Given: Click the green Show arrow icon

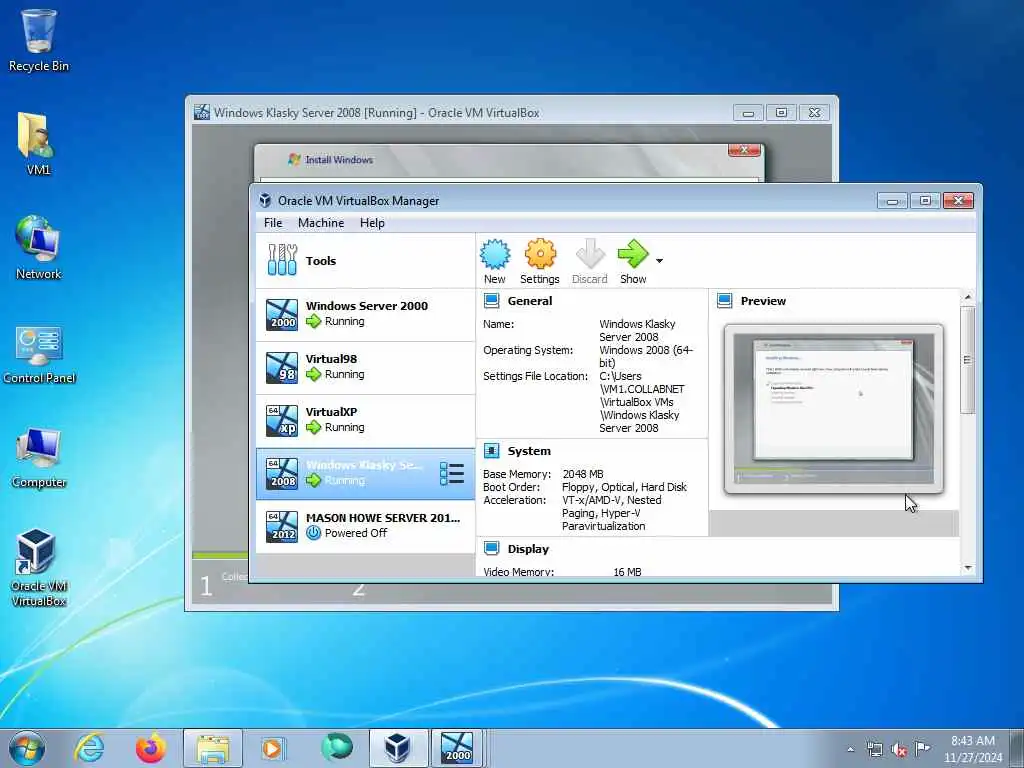Looking at the screenshot, I should click(633, 253).
